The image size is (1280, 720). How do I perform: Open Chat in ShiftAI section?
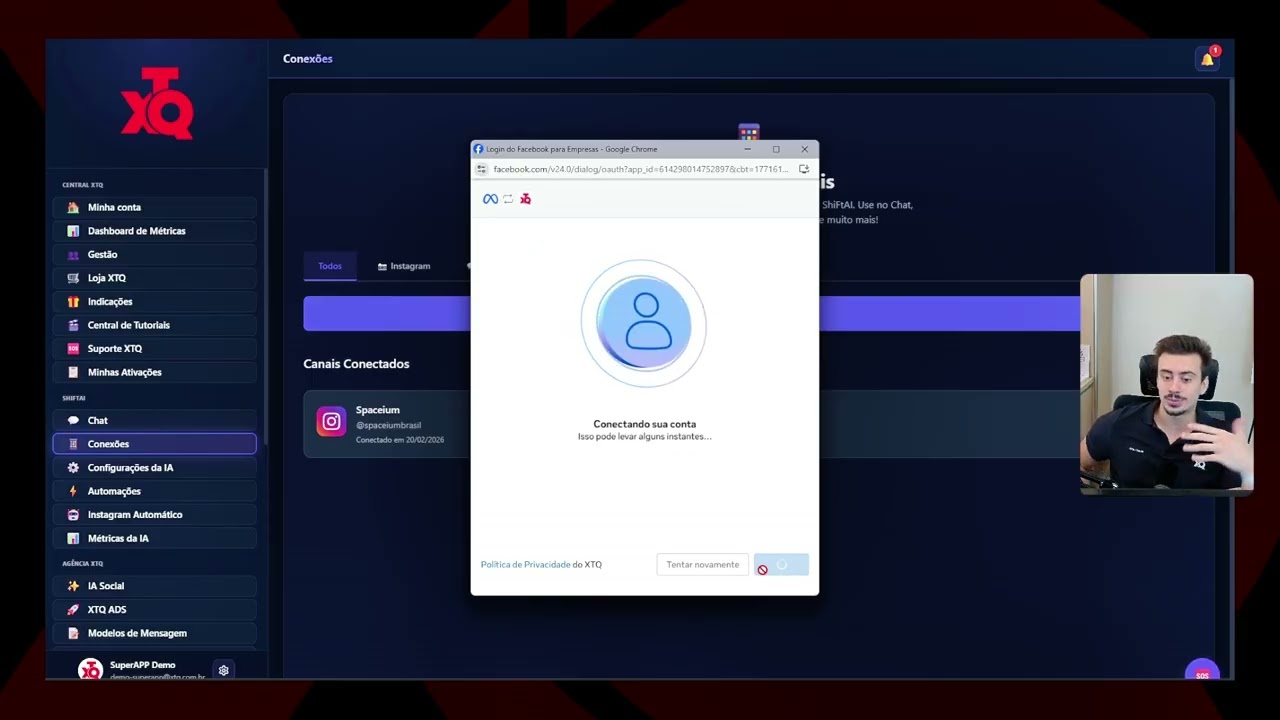154,420
